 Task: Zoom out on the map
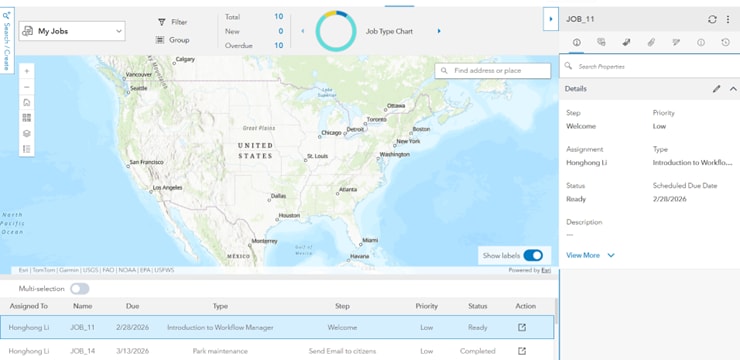(26, 87)
